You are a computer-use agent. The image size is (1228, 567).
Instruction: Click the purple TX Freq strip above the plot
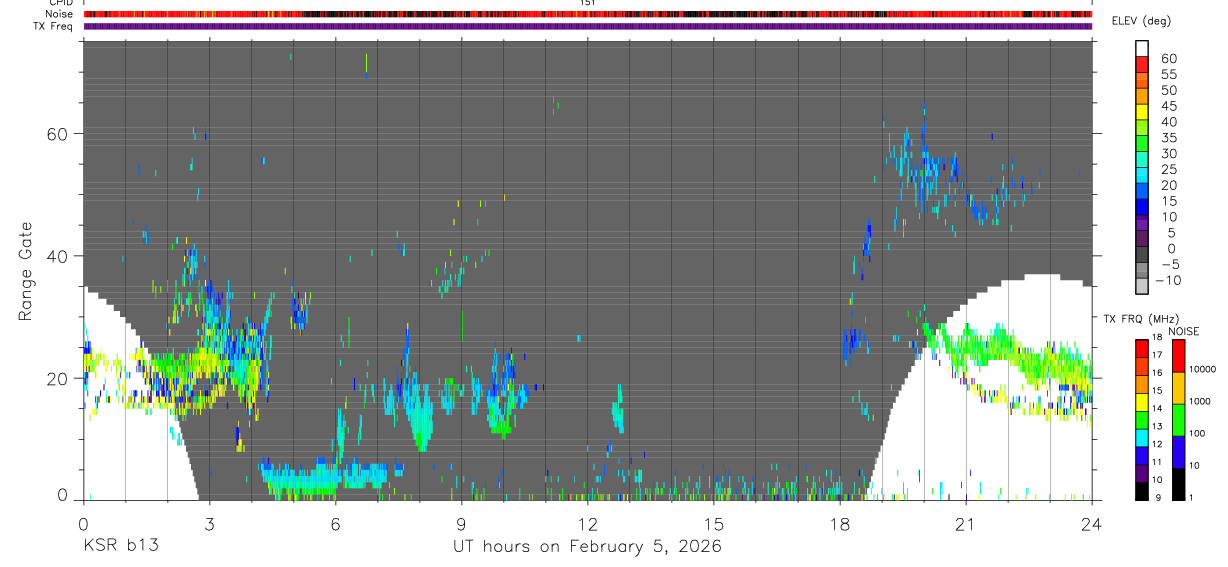pos(588,26)
